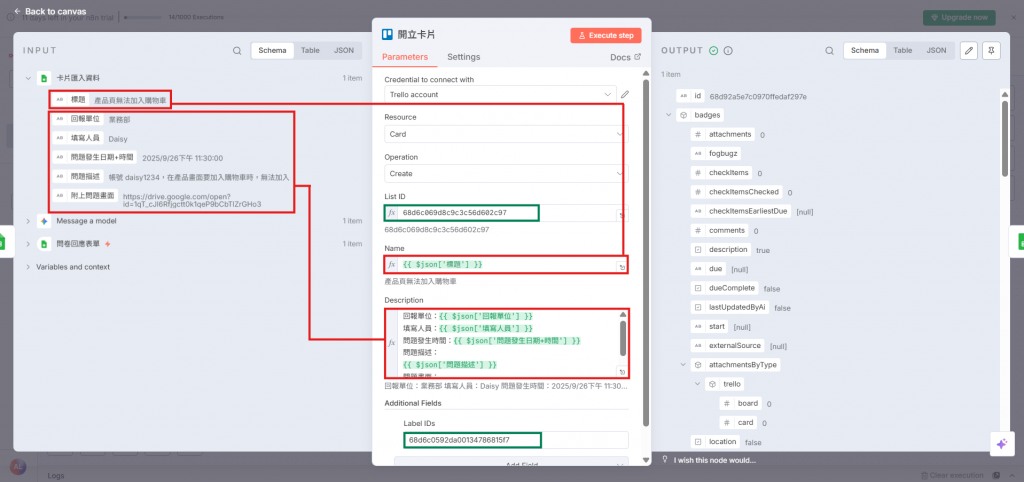Click the Label IDs input field

[516, 440]
